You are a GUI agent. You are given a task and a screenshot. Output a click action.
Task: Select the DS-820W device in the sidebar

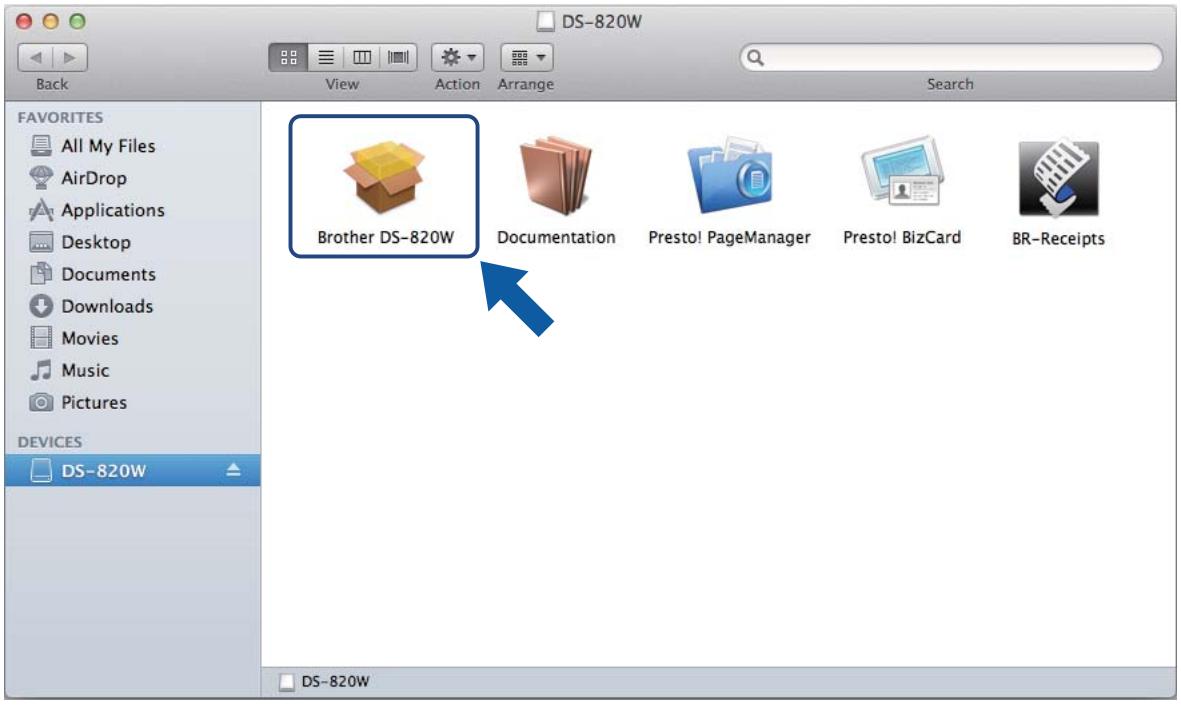133,470
